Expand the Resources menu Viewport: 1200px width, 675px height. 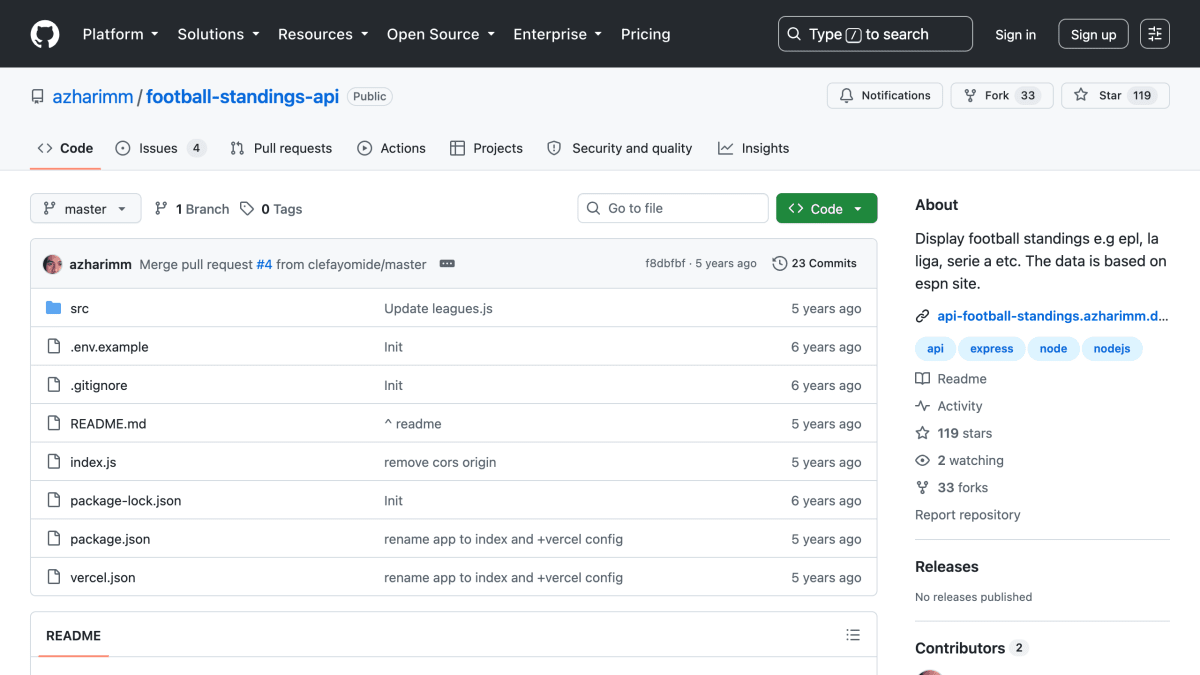coord(323,34)
